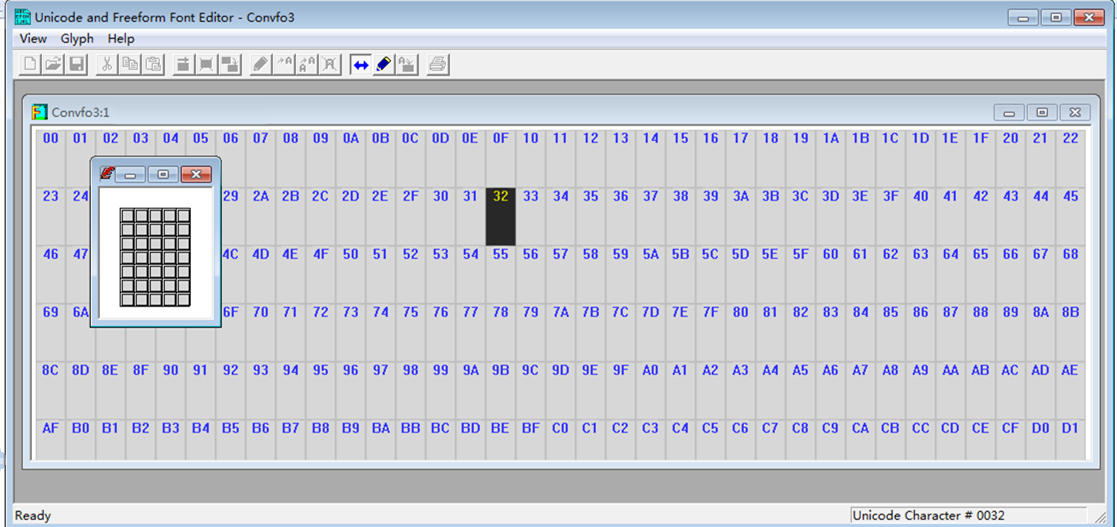This screenshot has height=527, width=1117.
Task: Click the Open folder toolbar icon
Action: pyautogui.click(x=53, y=65)
